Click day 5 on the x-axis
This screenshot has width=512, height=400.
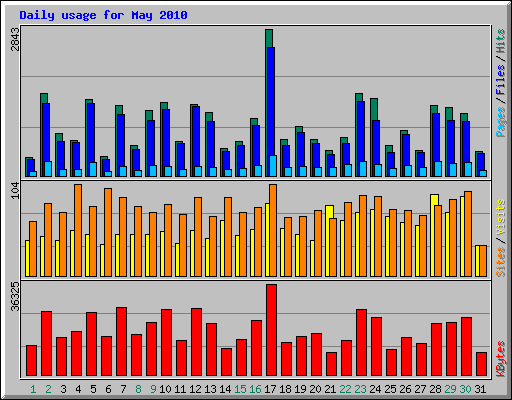click(93, 389)
